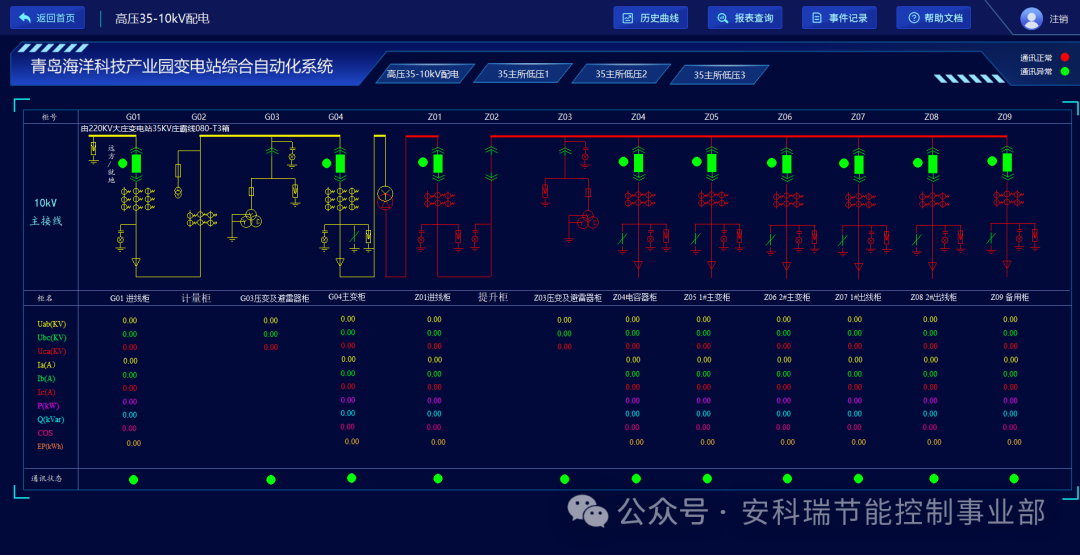Click 注销 to log out

1058,19
